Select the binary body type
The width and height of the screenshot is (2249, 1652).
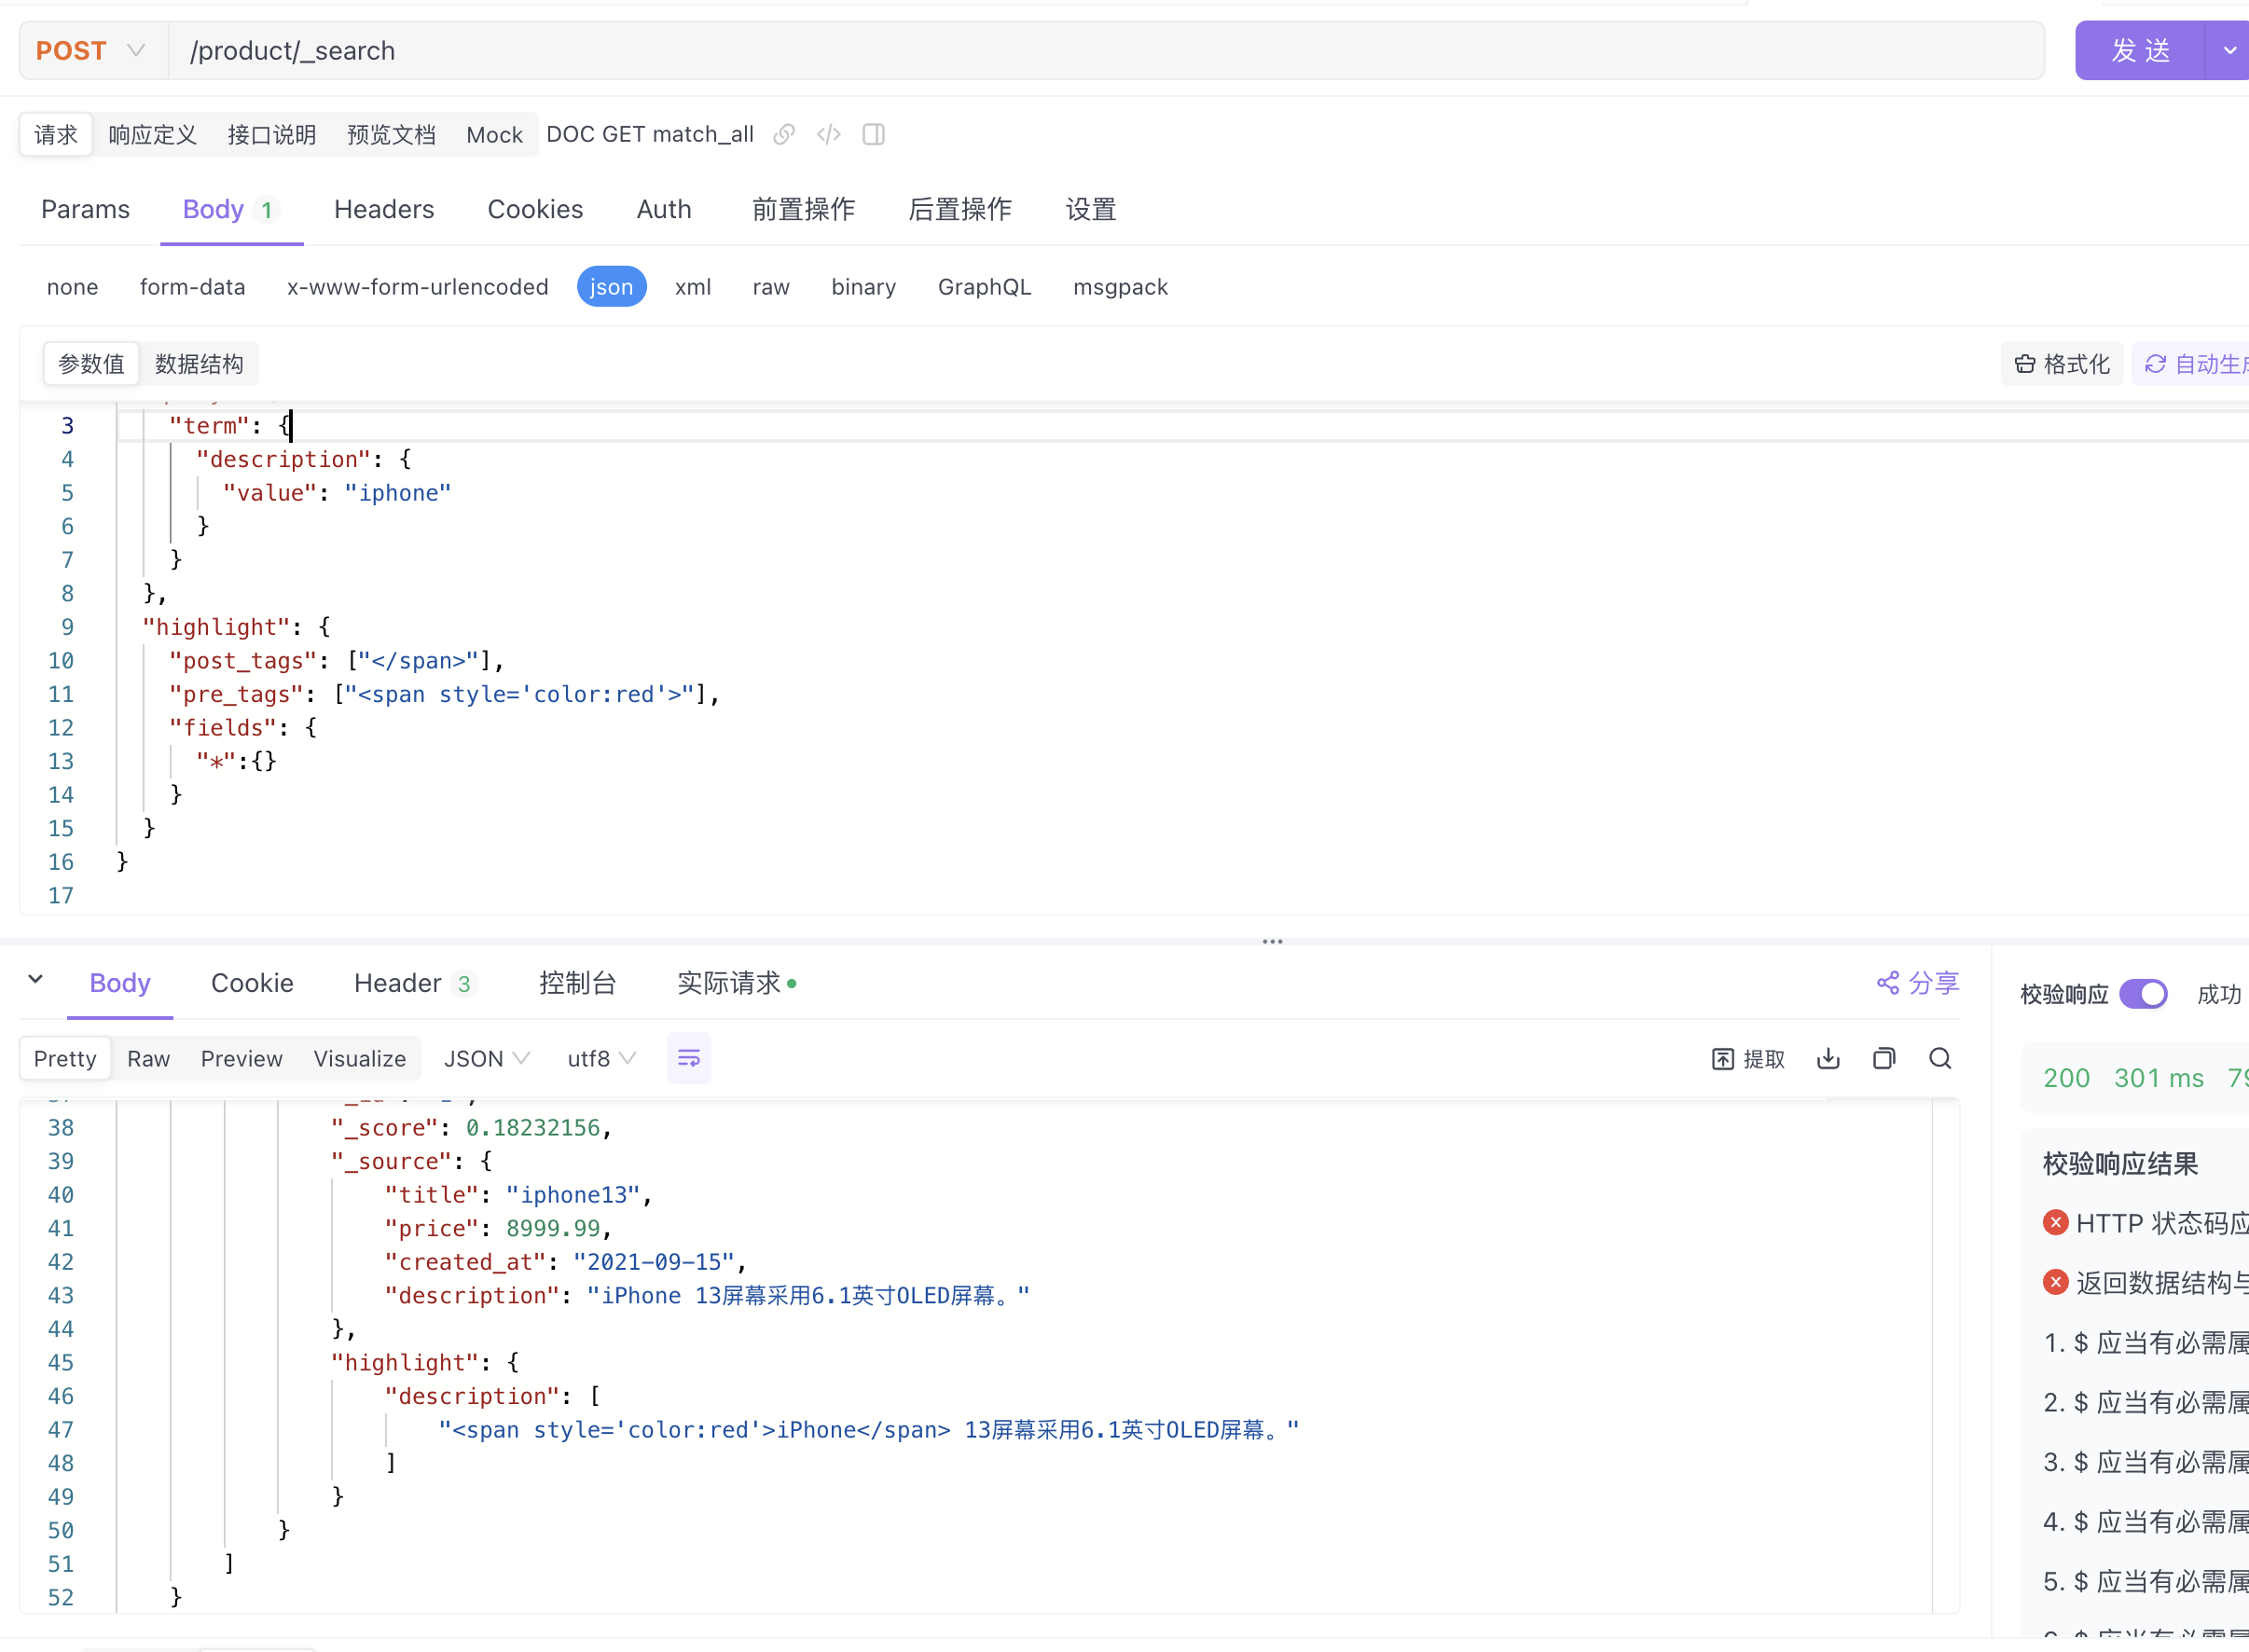click(x=863, y=287)
